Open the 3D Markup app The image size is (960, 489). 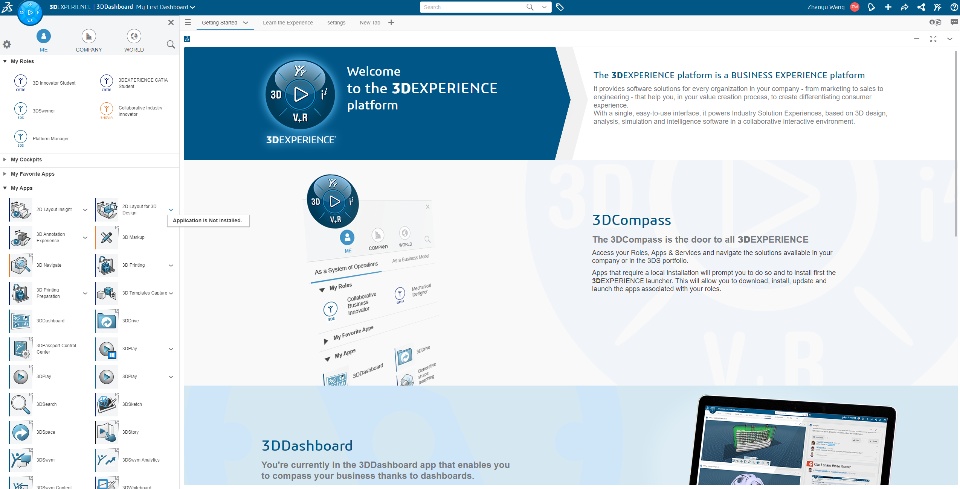pos(107,237)
